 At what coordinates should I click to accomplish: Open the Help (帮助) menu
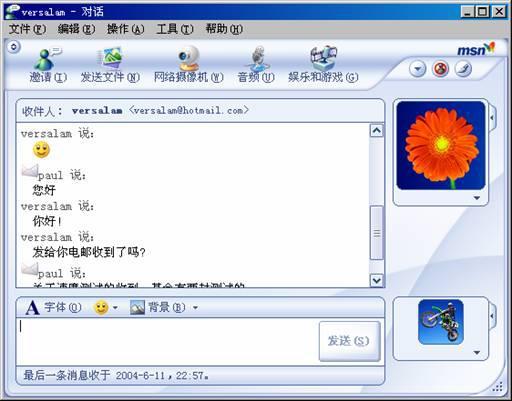coord(224,29)
